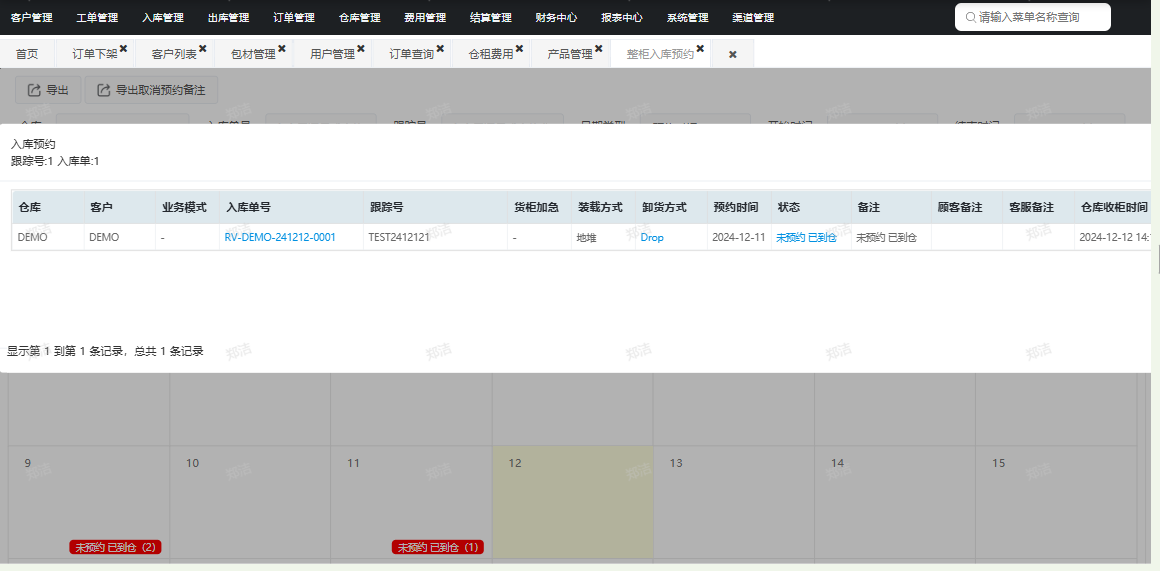Click the search magnifier icon in menu search

pos(971,17)
